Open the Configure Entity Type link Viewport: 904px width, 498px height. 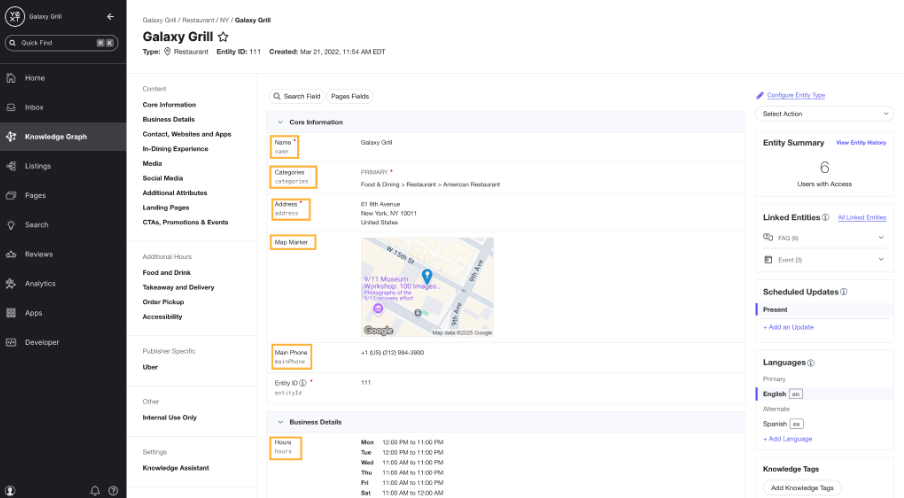[x=796, y=95]
